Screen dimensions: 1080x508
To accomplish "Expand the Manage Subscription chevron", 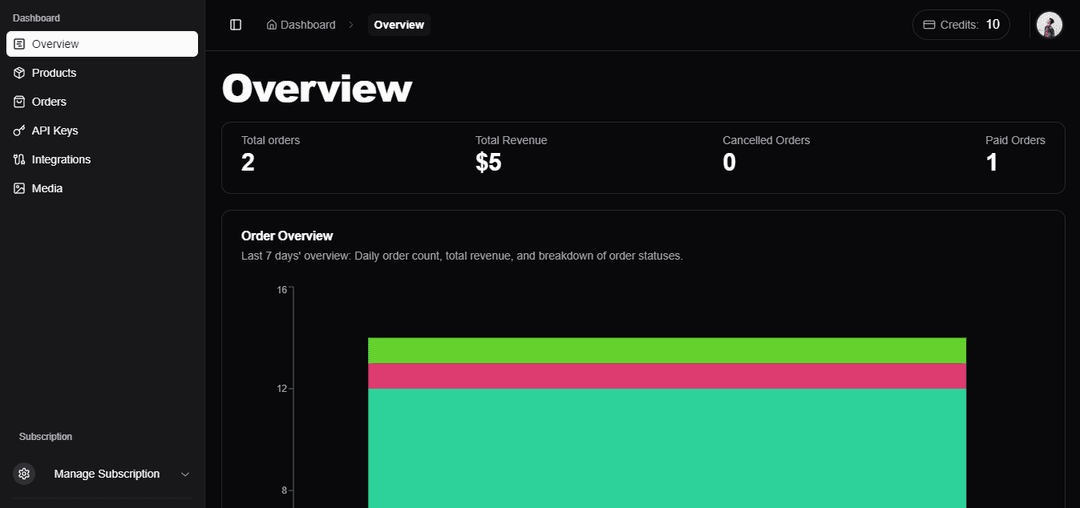I will click(185, 474).
